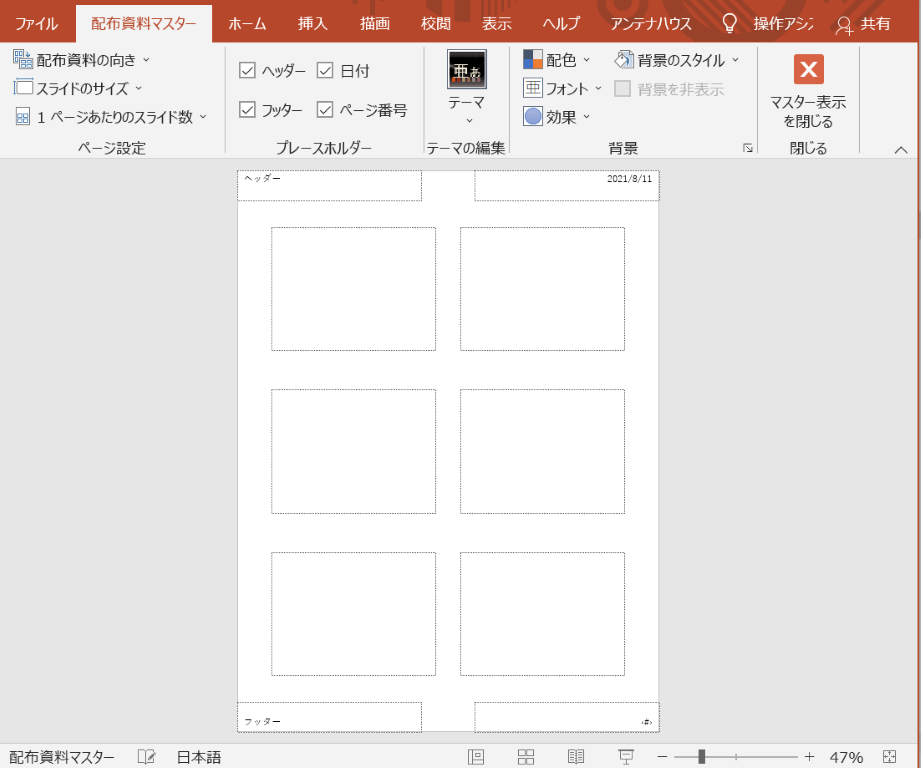Start slideshow from status bar icon
The image size is (921, 768).
coord(626,757)
